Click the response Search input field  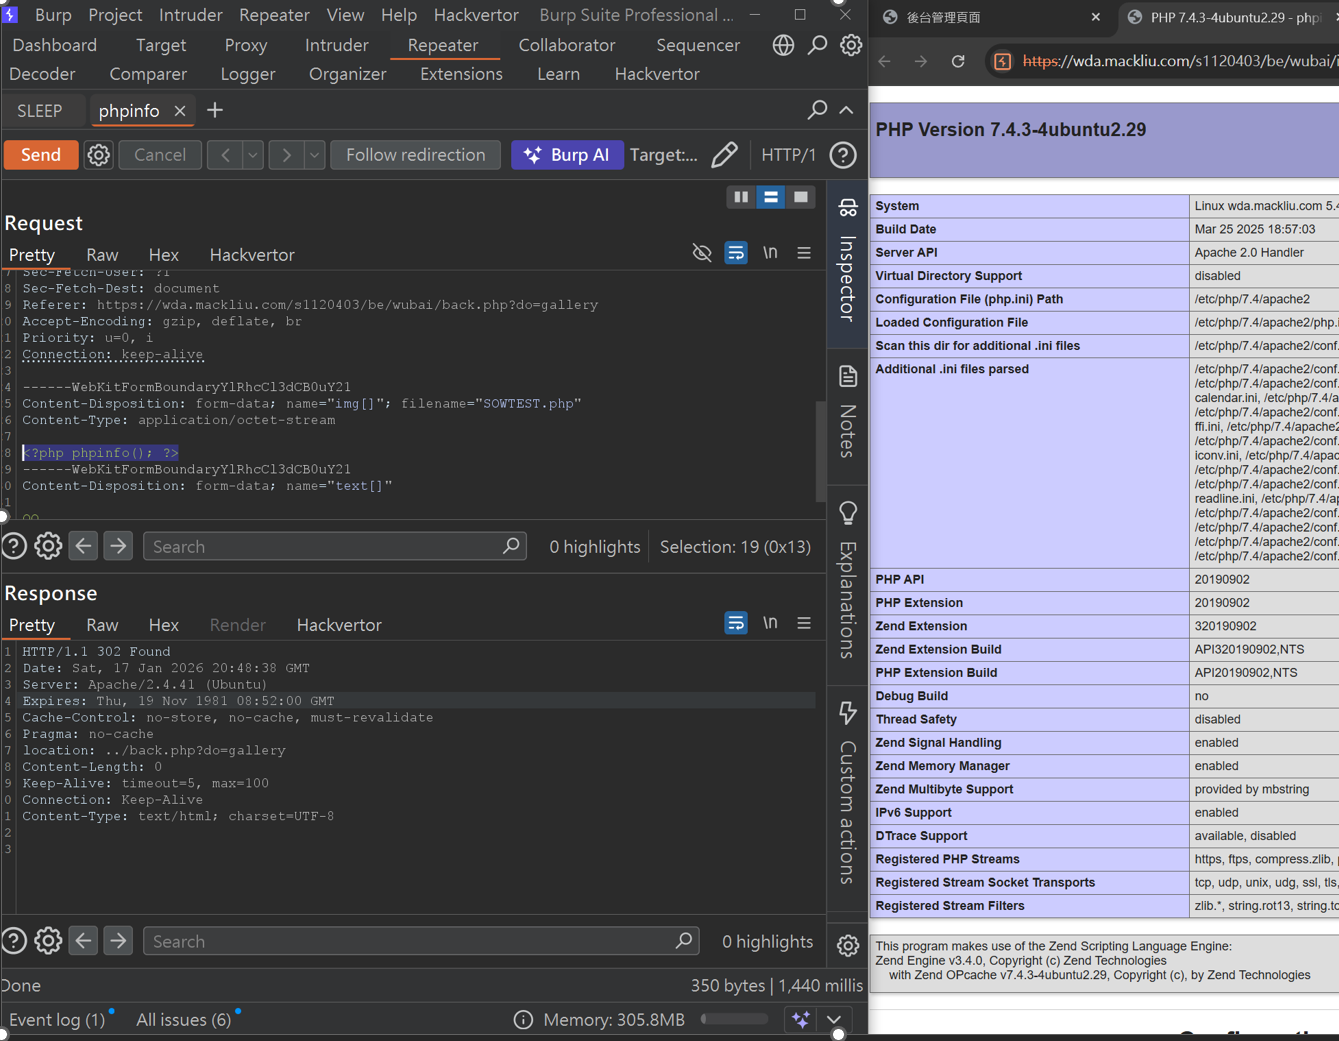click(421, 941)
